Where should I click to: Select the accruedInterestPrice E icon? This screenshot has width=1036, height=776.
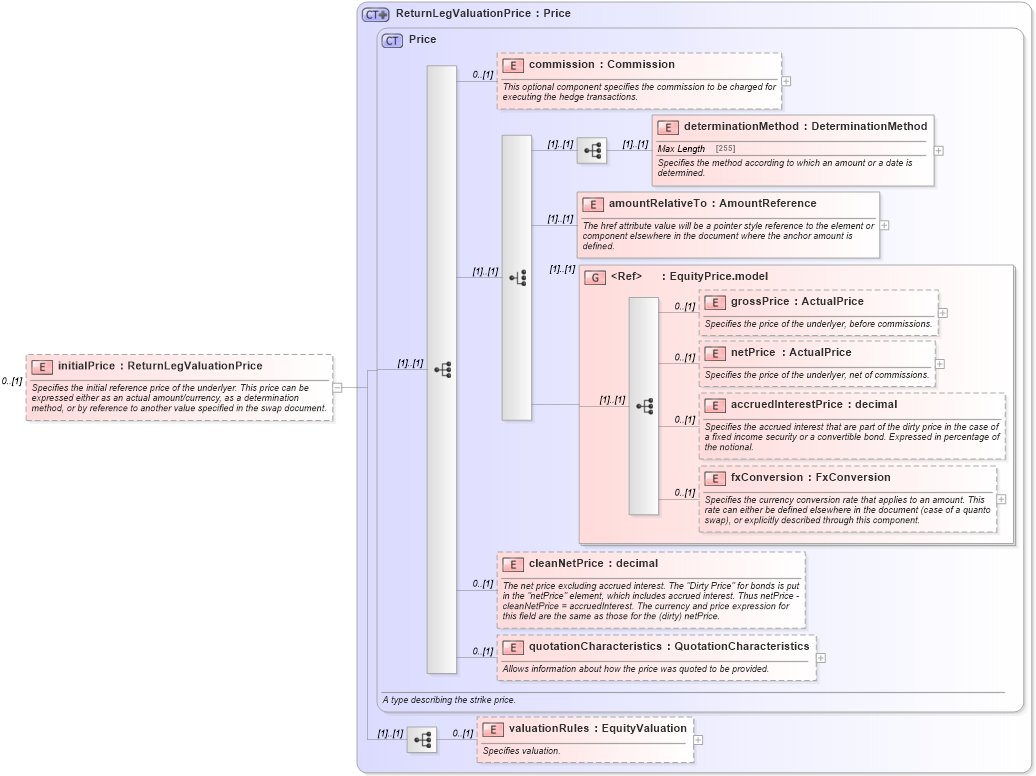coord(715,406)
